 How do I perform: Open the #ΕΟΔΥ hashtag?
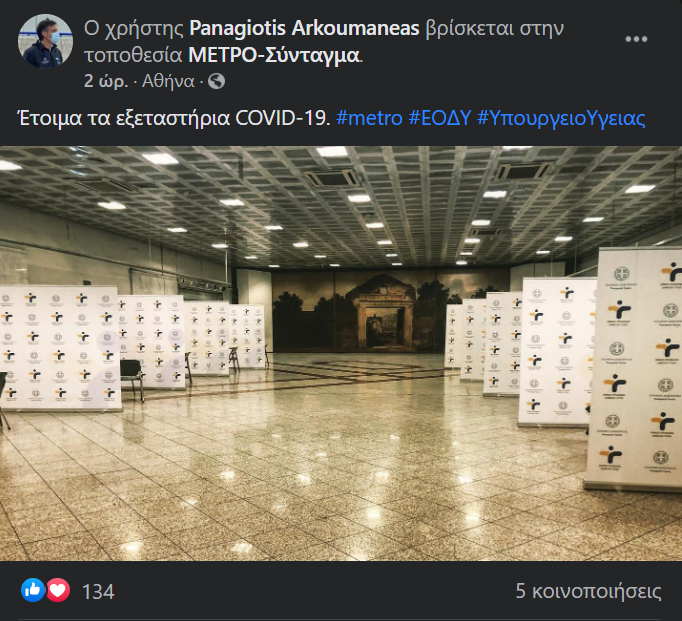(440, 118)
